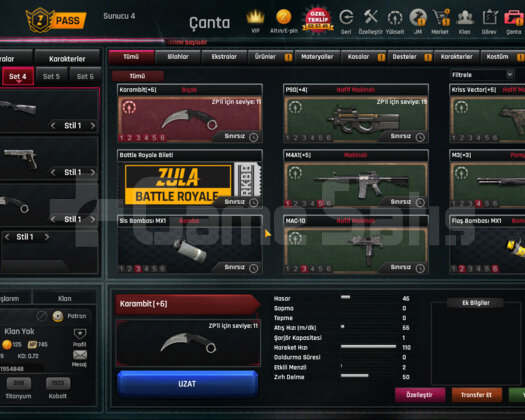Screen dimensions: 525x420
Task: Click the upgrade icon on M4A1 card
Action: click(295, 173)
